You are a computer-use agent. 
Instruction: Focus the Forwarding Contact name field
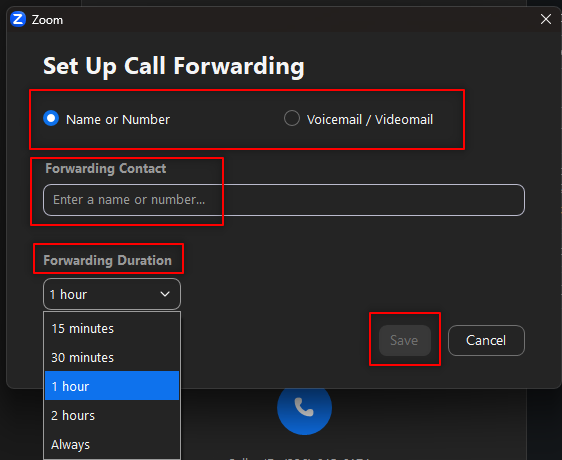[x=284, y=200]
